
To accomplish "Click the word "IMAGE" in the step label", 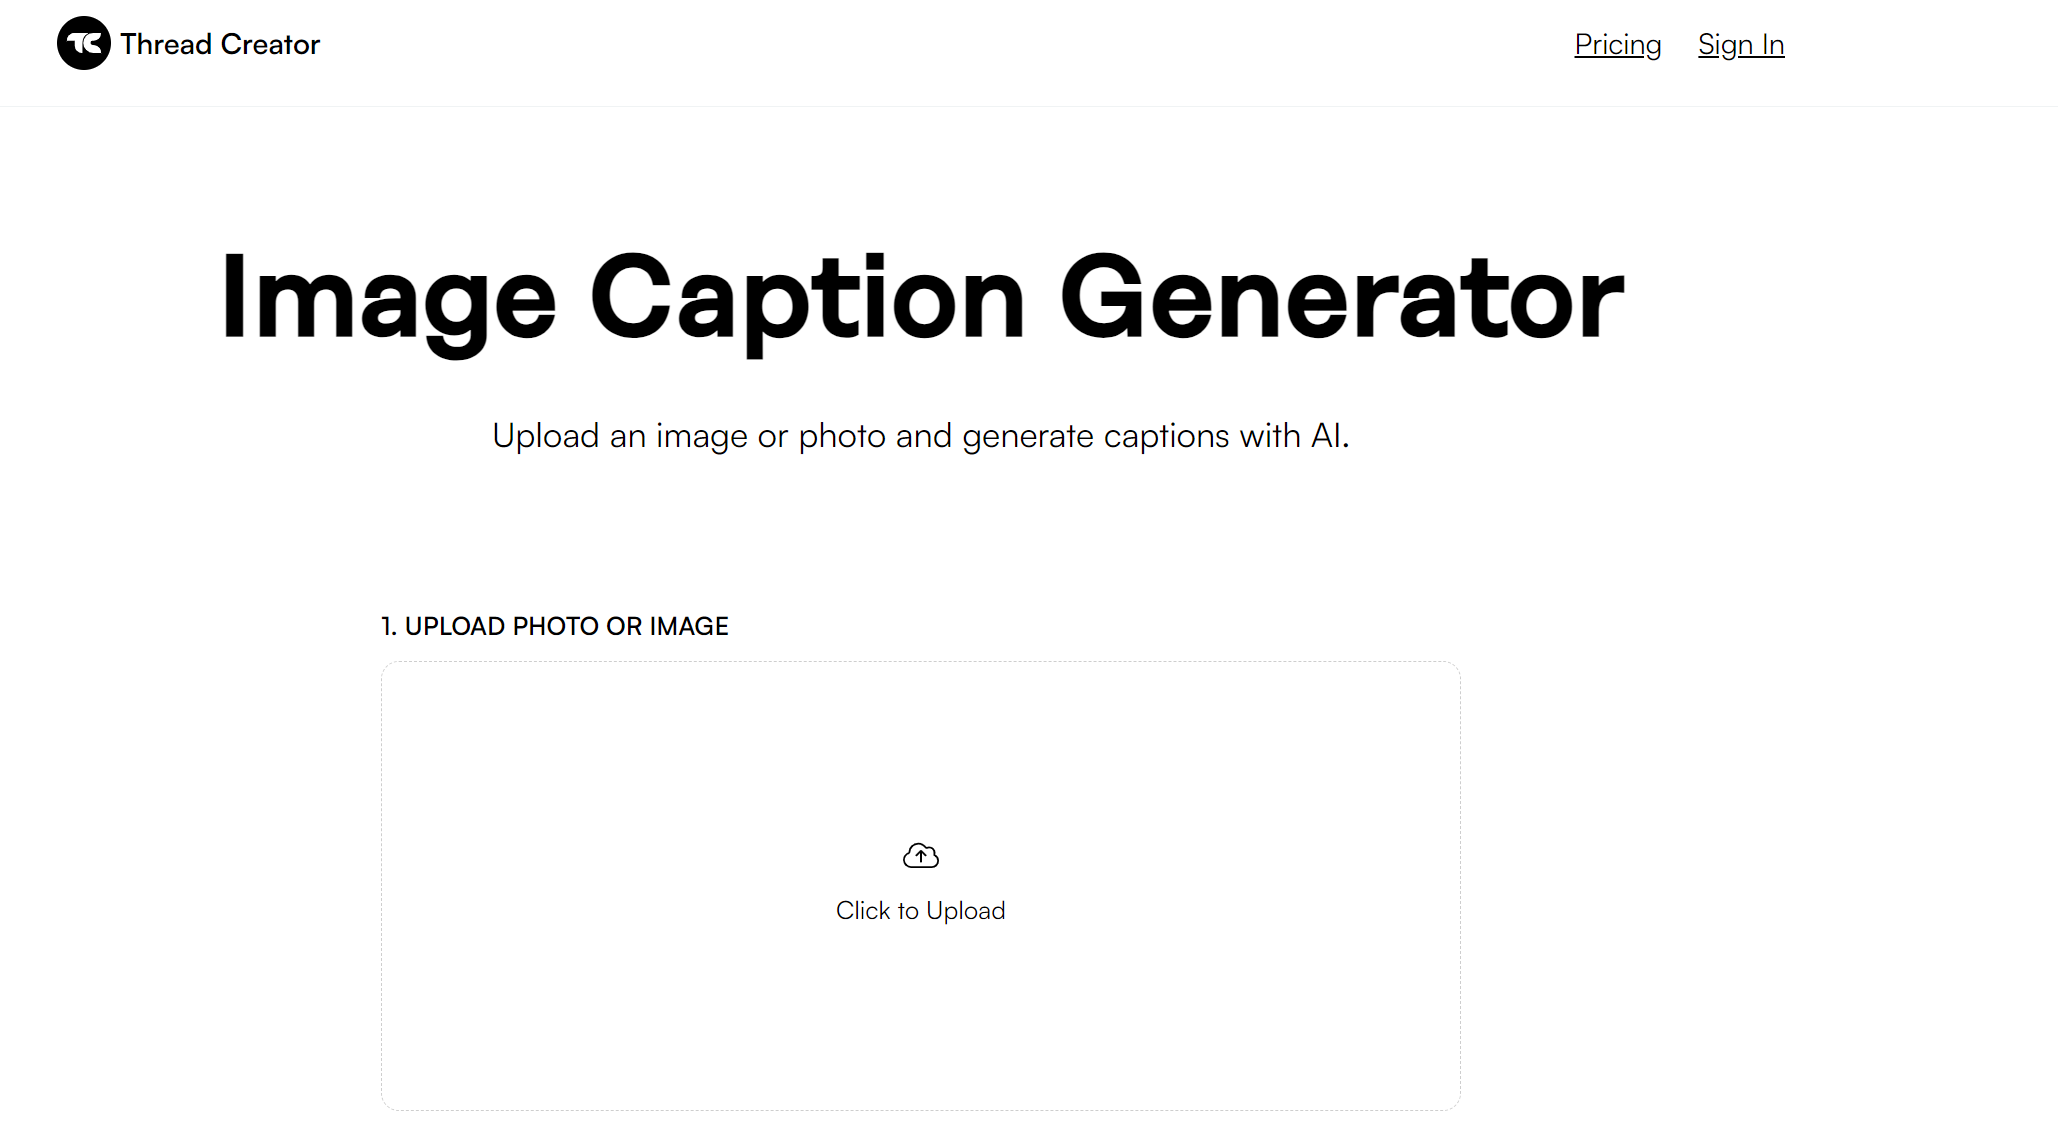I will 689,627.
